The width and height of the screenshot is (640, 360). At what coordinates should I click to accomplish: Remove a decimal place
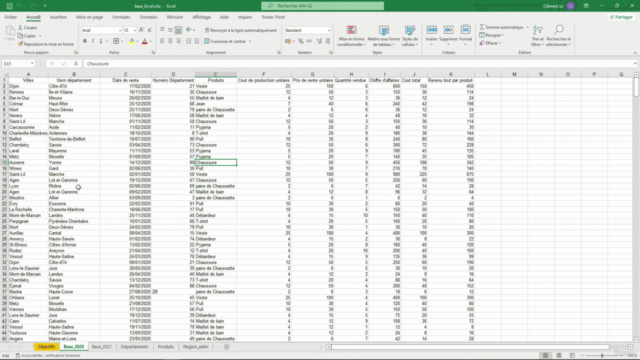(x=327, y=41)
